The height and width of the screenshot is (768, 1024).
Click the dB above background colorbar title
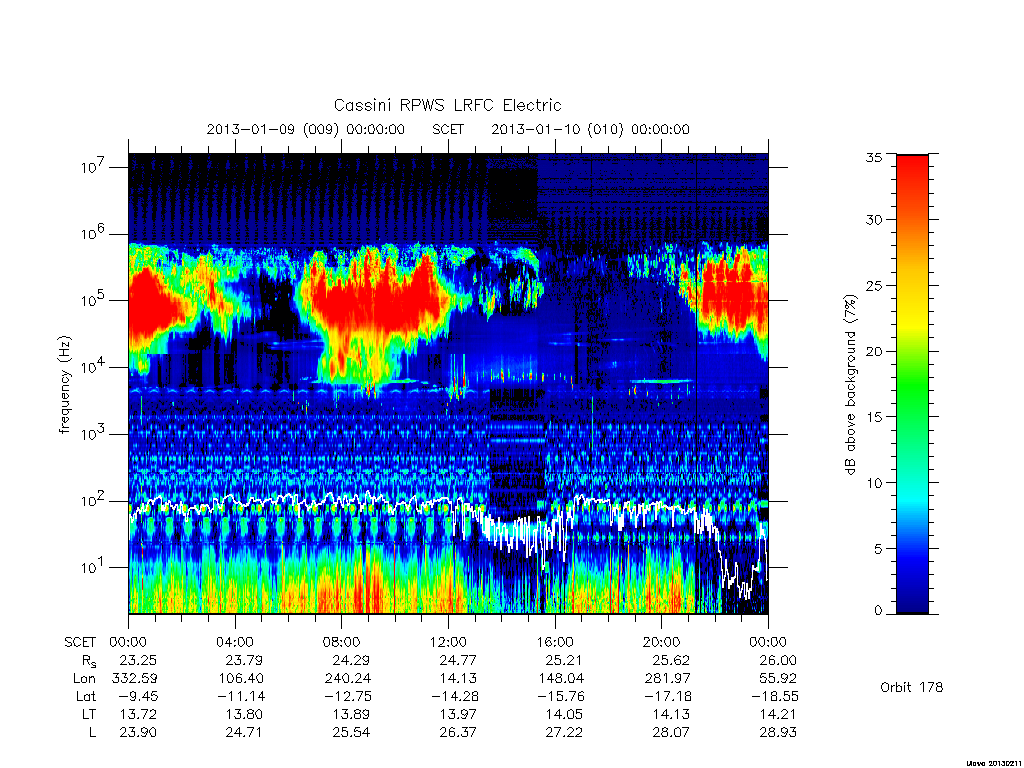[850, 385]
